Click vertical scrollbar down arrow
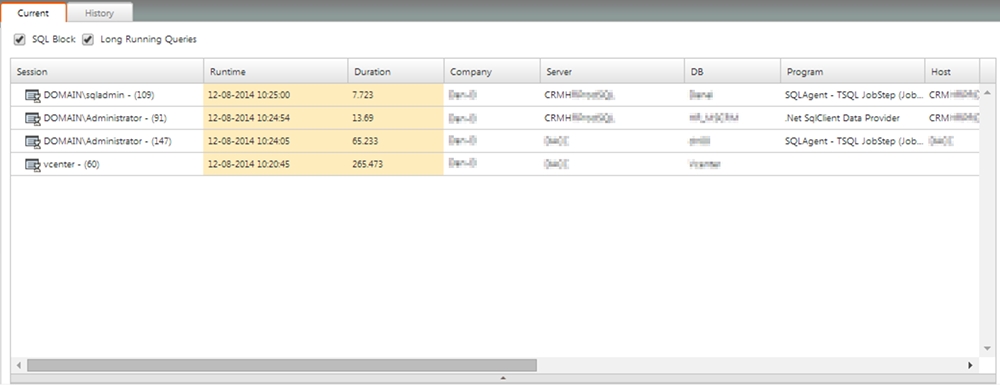1000x386 pixels. (x=988, y=348)
